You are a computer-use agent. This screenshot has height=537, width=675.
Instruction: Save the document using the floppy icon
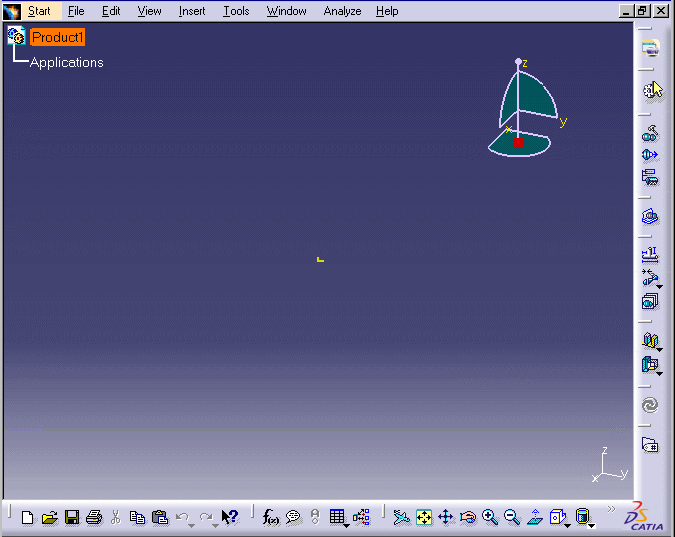72,517
